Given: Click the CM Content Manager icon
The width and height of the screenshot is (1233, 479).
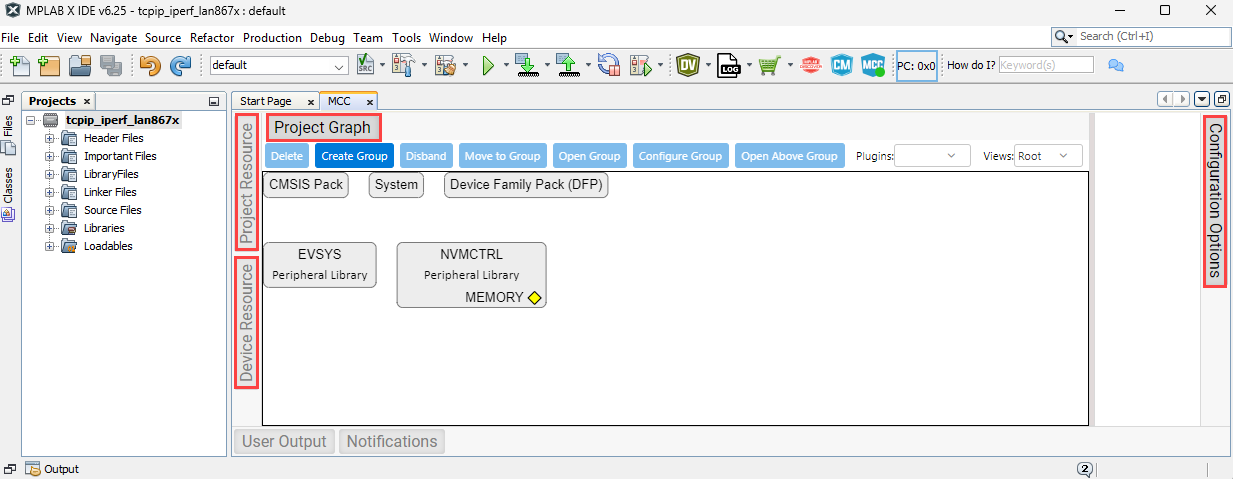Looking at the screenshot, I should pos(842,65).
